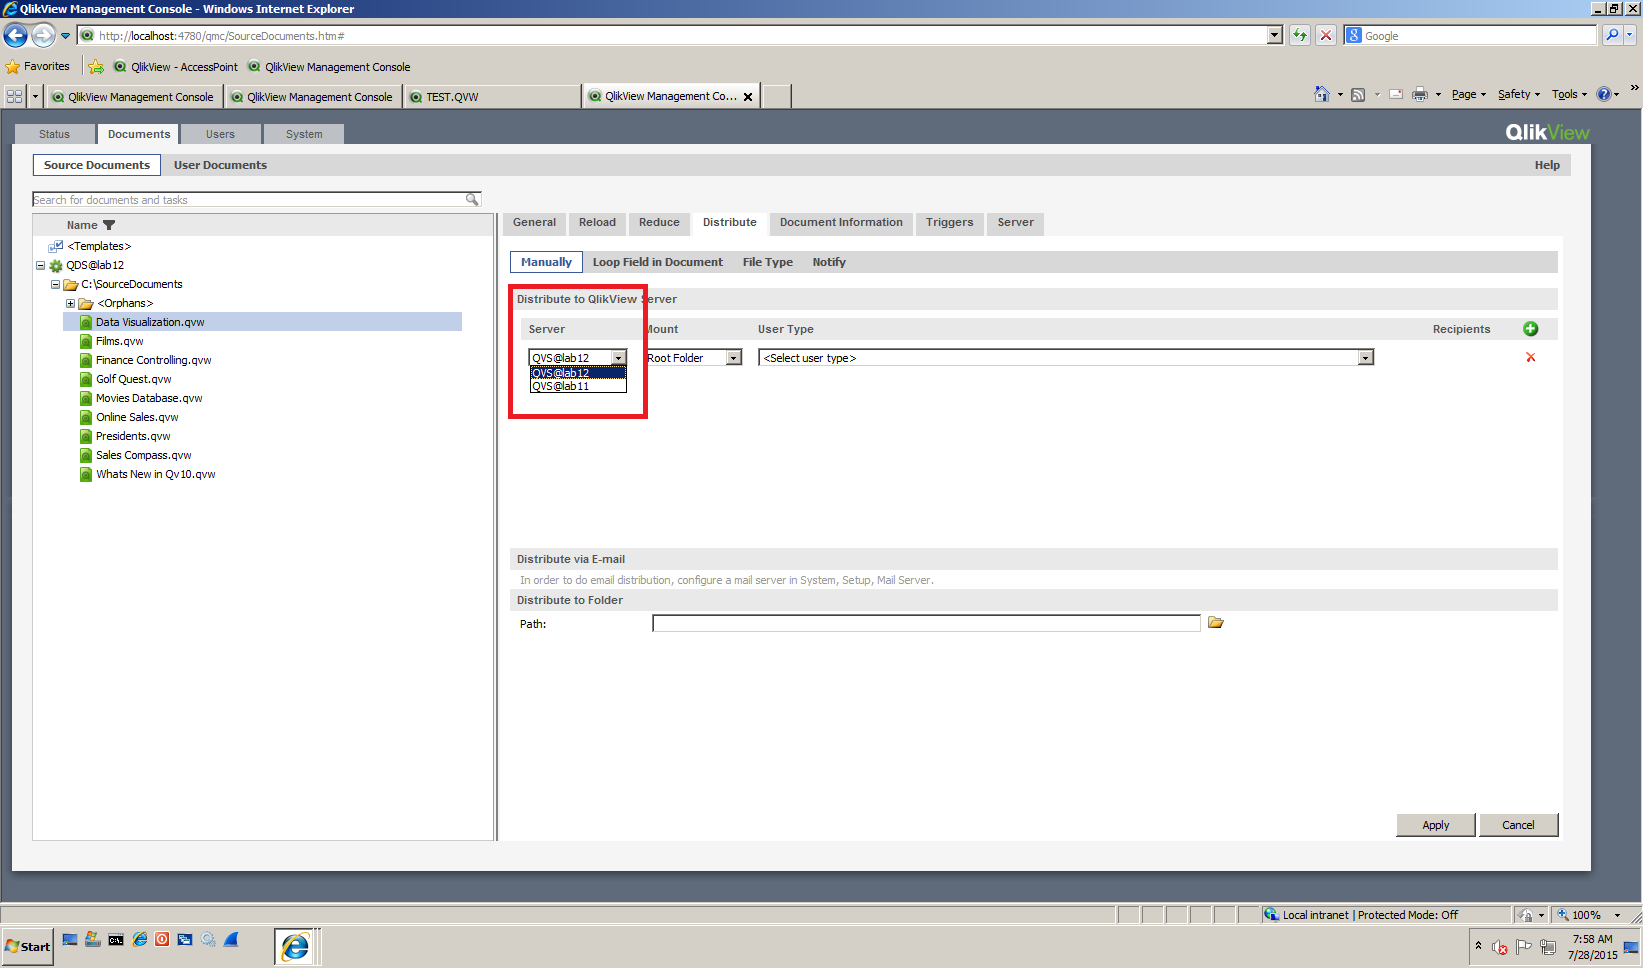Click the Help link in QMC header
1643x968 pixels.
click(1547, 165)
